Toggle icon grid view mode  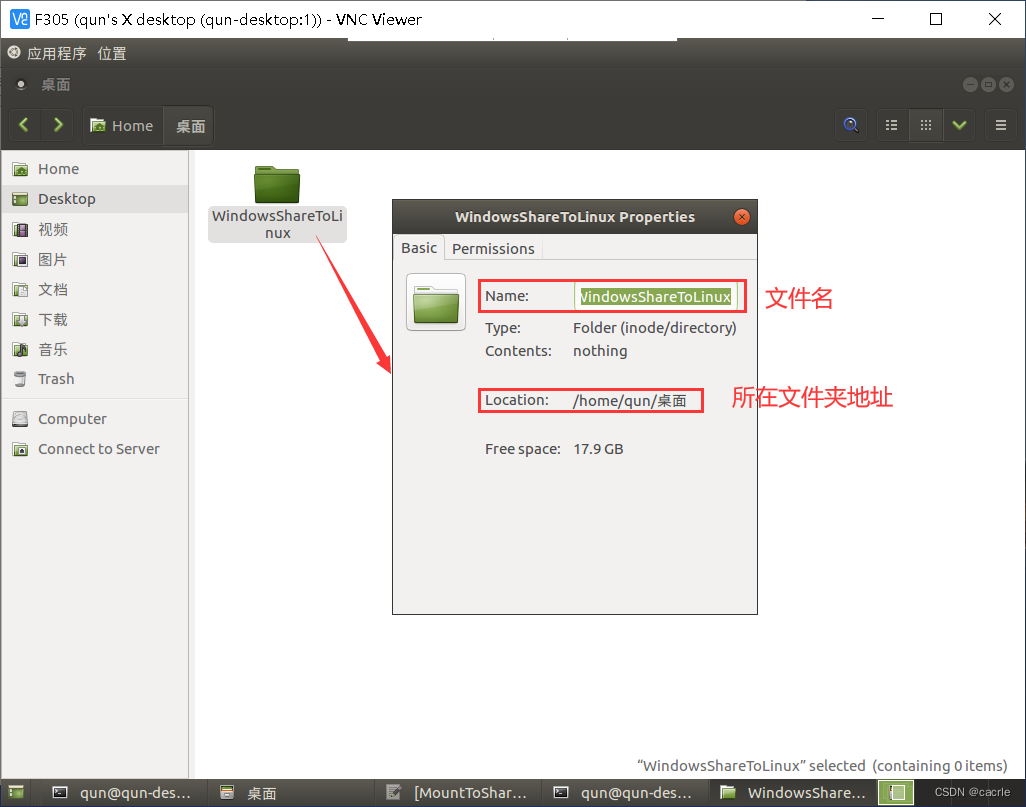925,124
